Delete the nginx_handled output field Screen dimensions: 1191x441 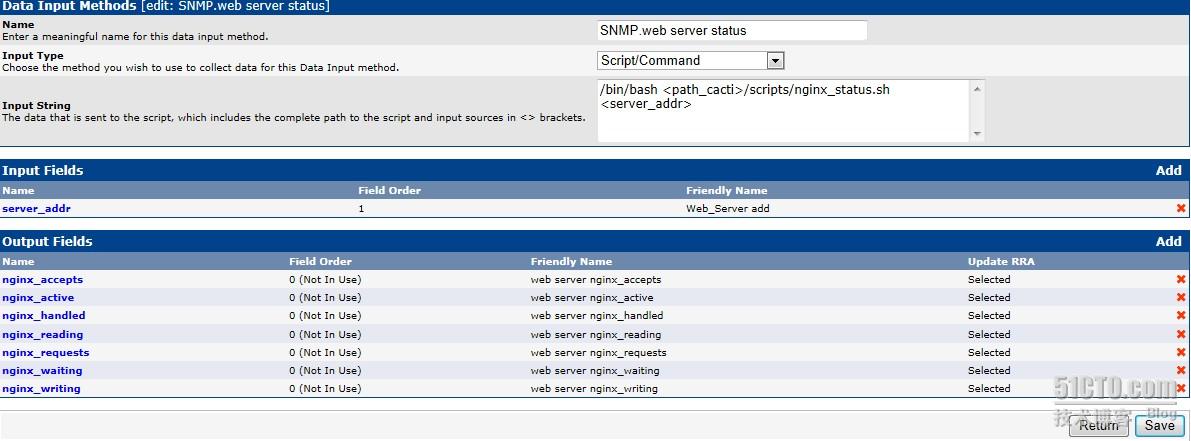pyautogui.click(x=1180, y=316)
